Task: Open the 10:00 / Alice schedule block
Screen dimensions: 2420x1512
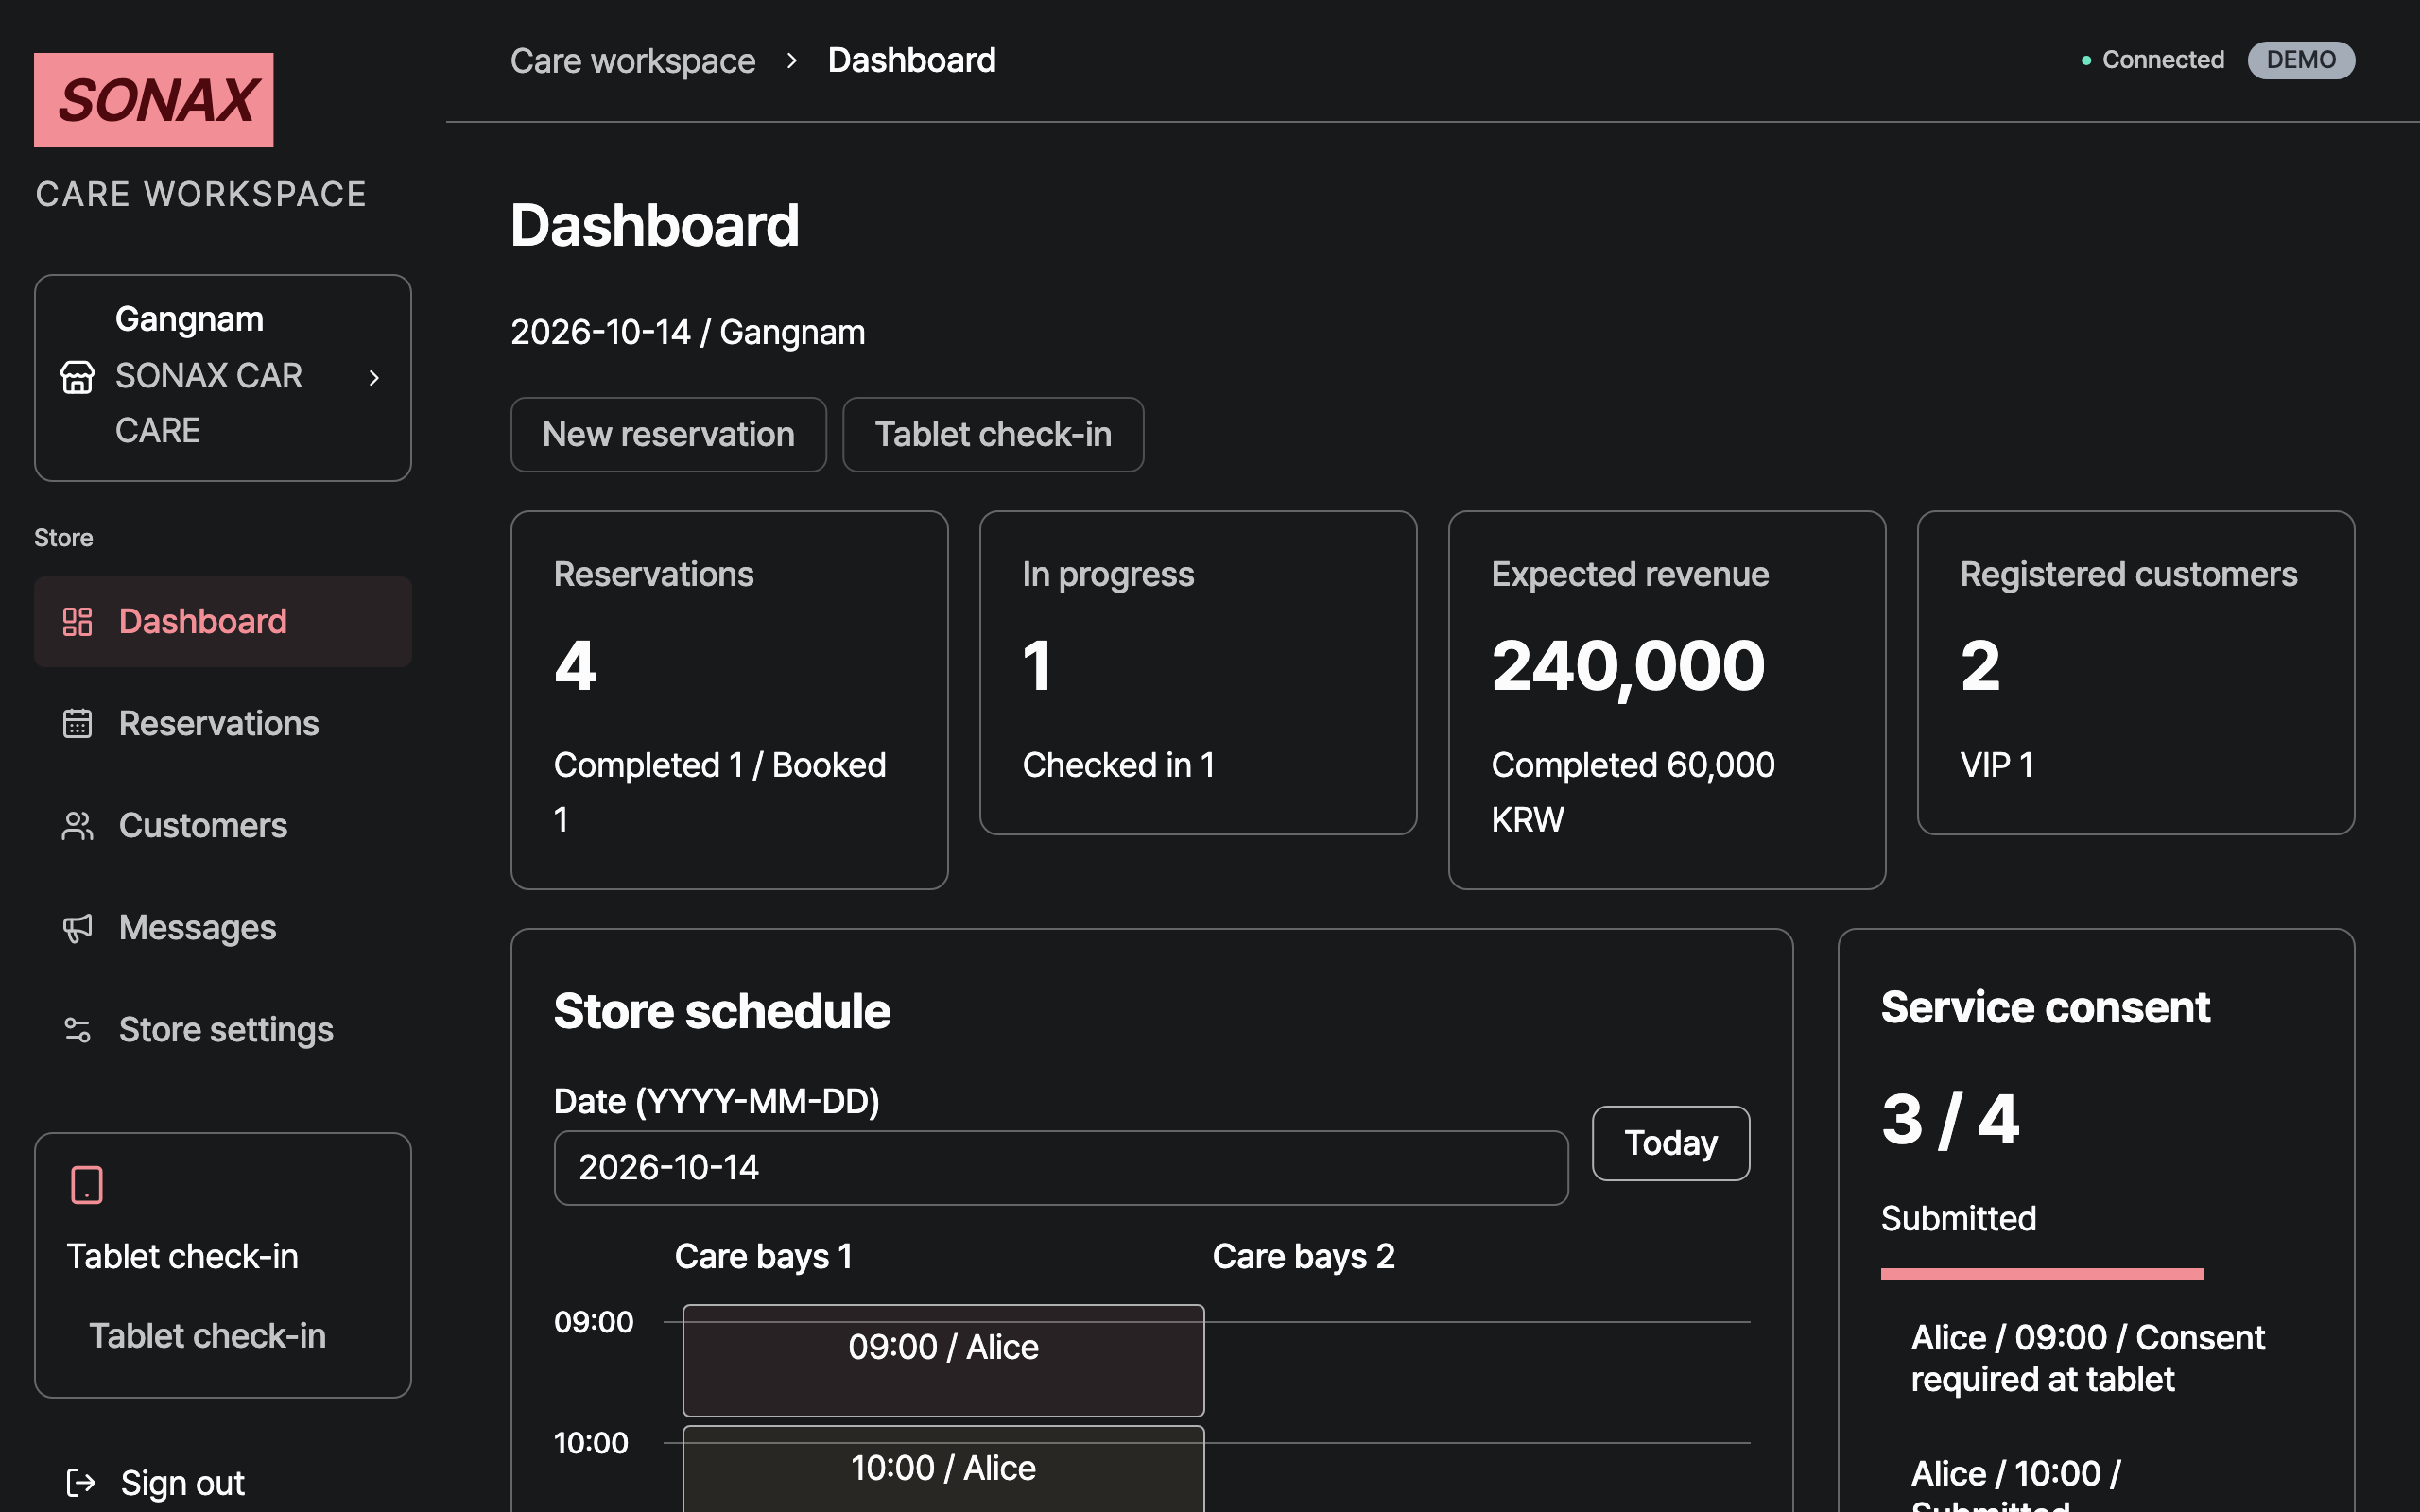Action: pyautogui.click(x=943, y=1469)
